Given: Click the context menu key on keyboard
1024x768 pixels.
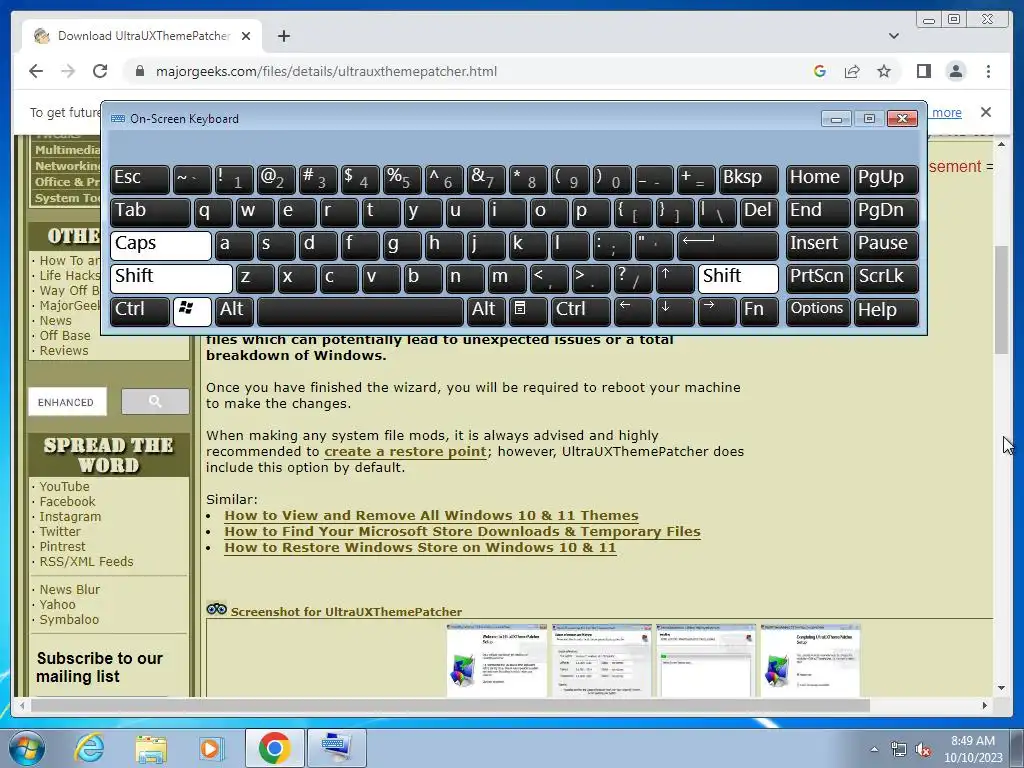Looking at the screenshot, I should click(527, 311).
